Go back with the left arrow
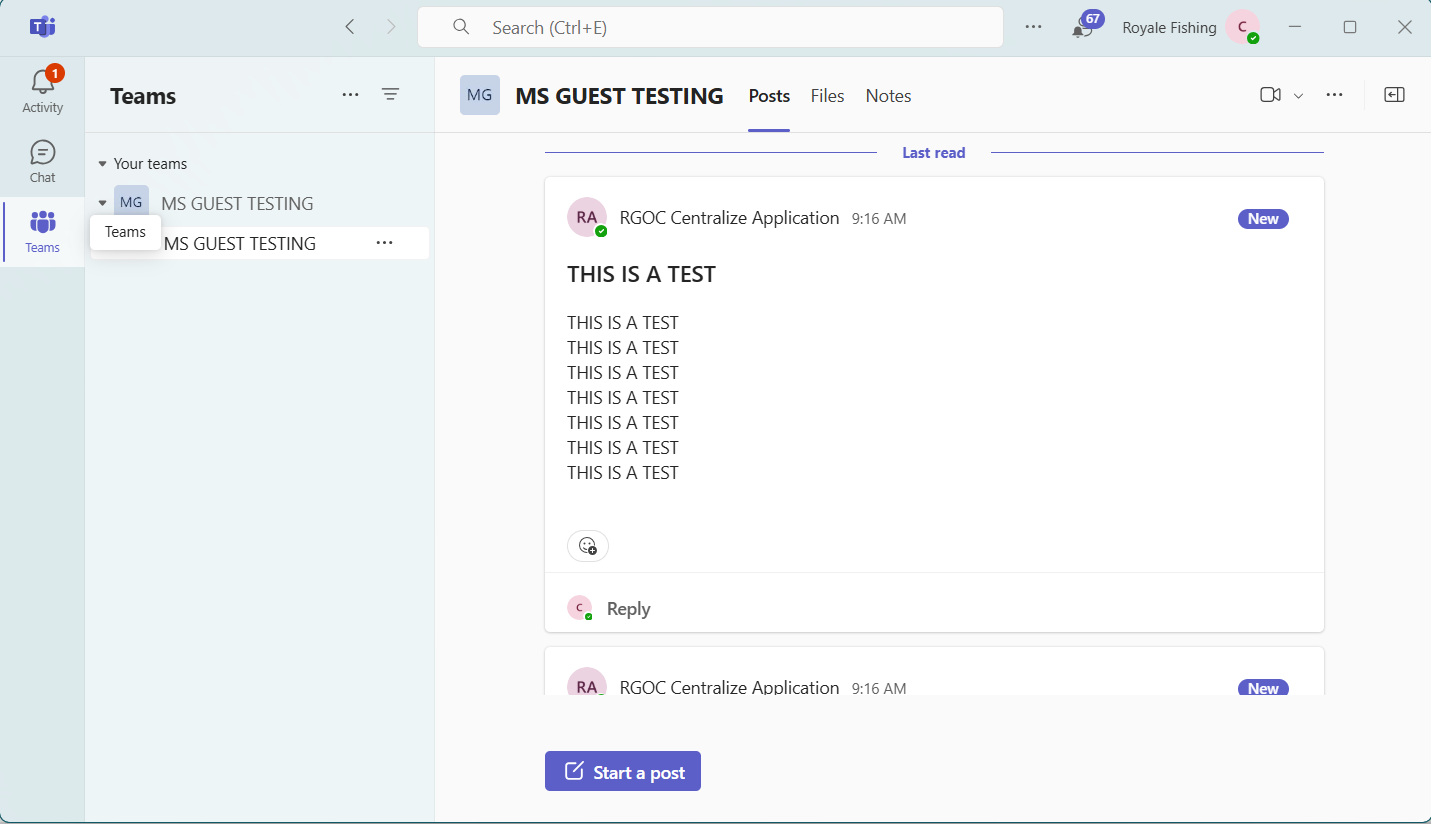The width and height of the screenshot is (1431, 824). [x=350, y=27]
